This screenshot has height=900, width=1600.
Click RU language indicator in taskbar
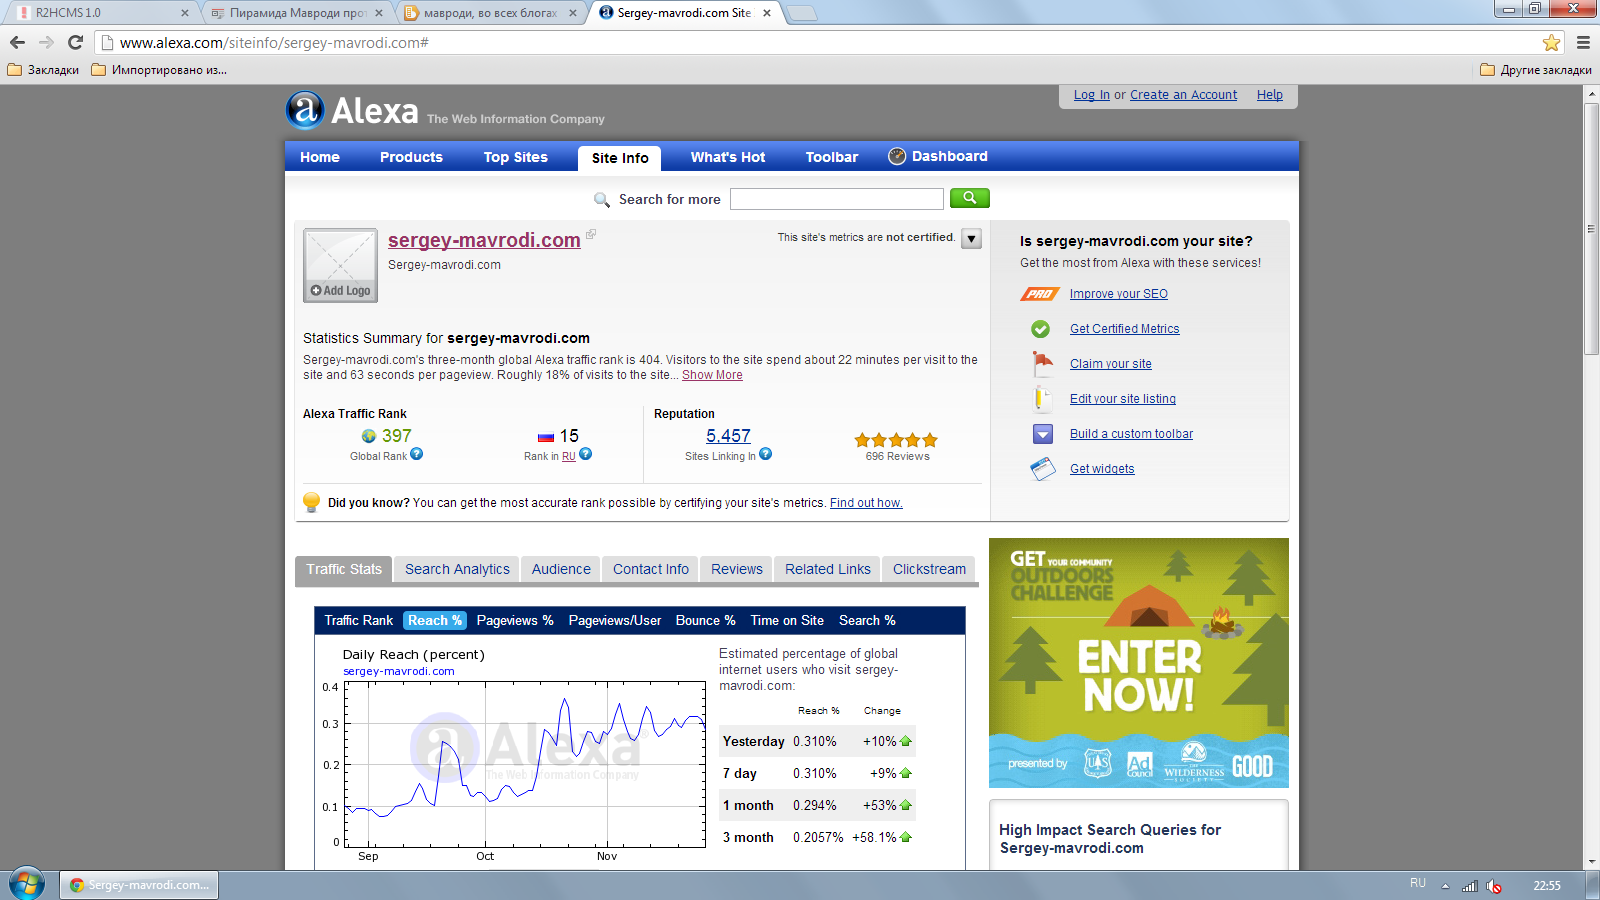click(x=1418, y=883)
